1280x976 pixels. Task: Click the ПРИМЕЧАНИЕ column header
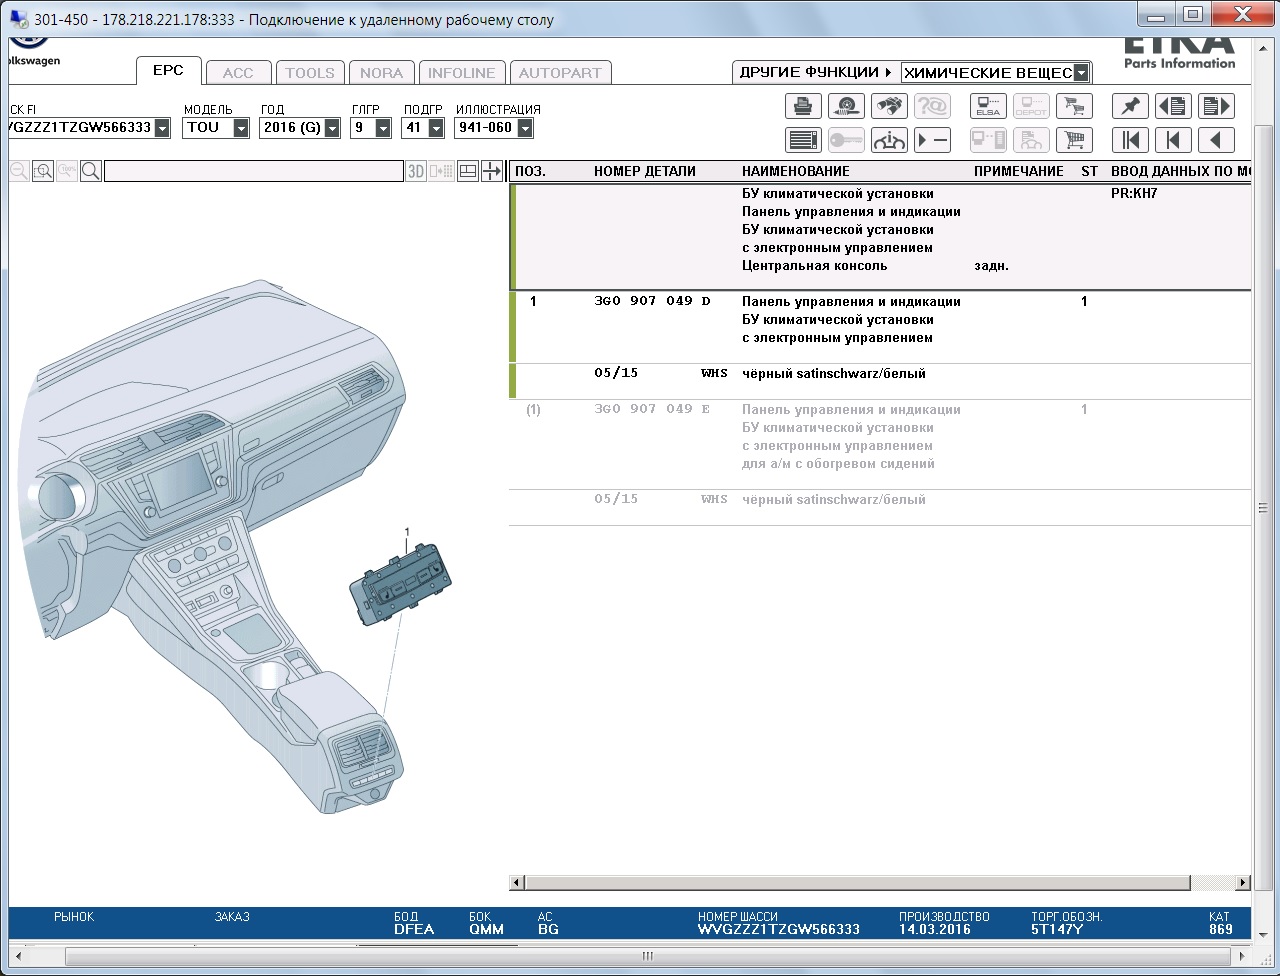pos(1019,171)
